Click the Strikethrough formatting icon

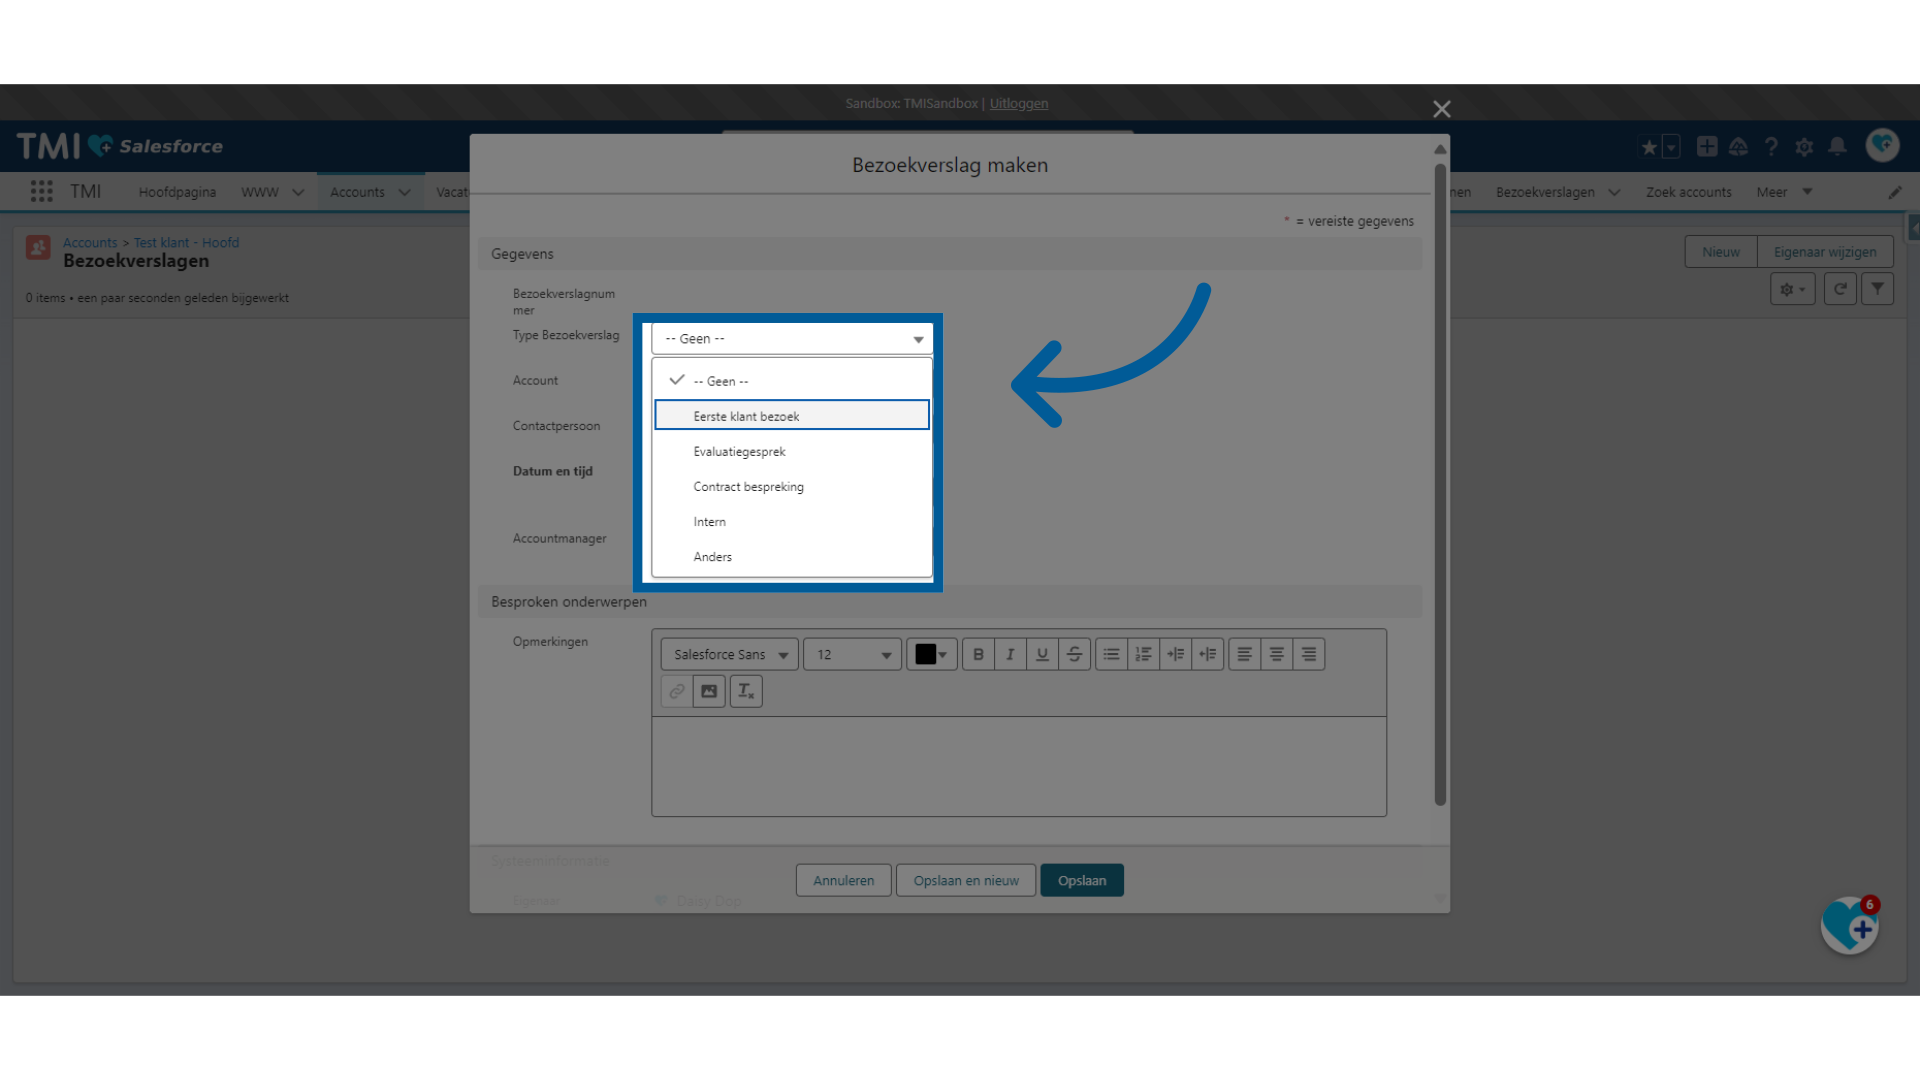(1073, 654)
